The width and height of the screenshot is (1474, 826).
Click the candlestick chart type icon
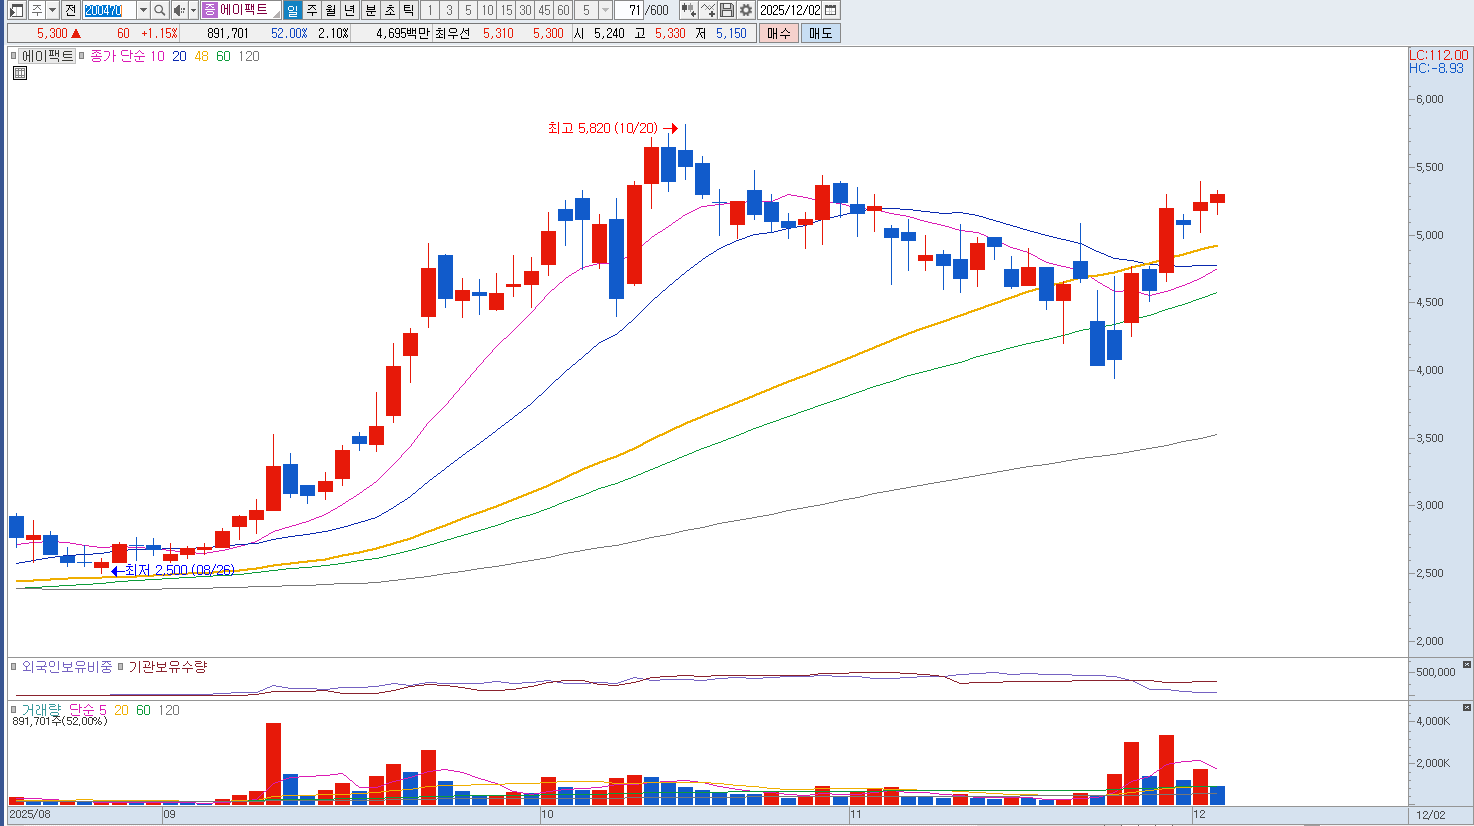(x=689, y=10)
